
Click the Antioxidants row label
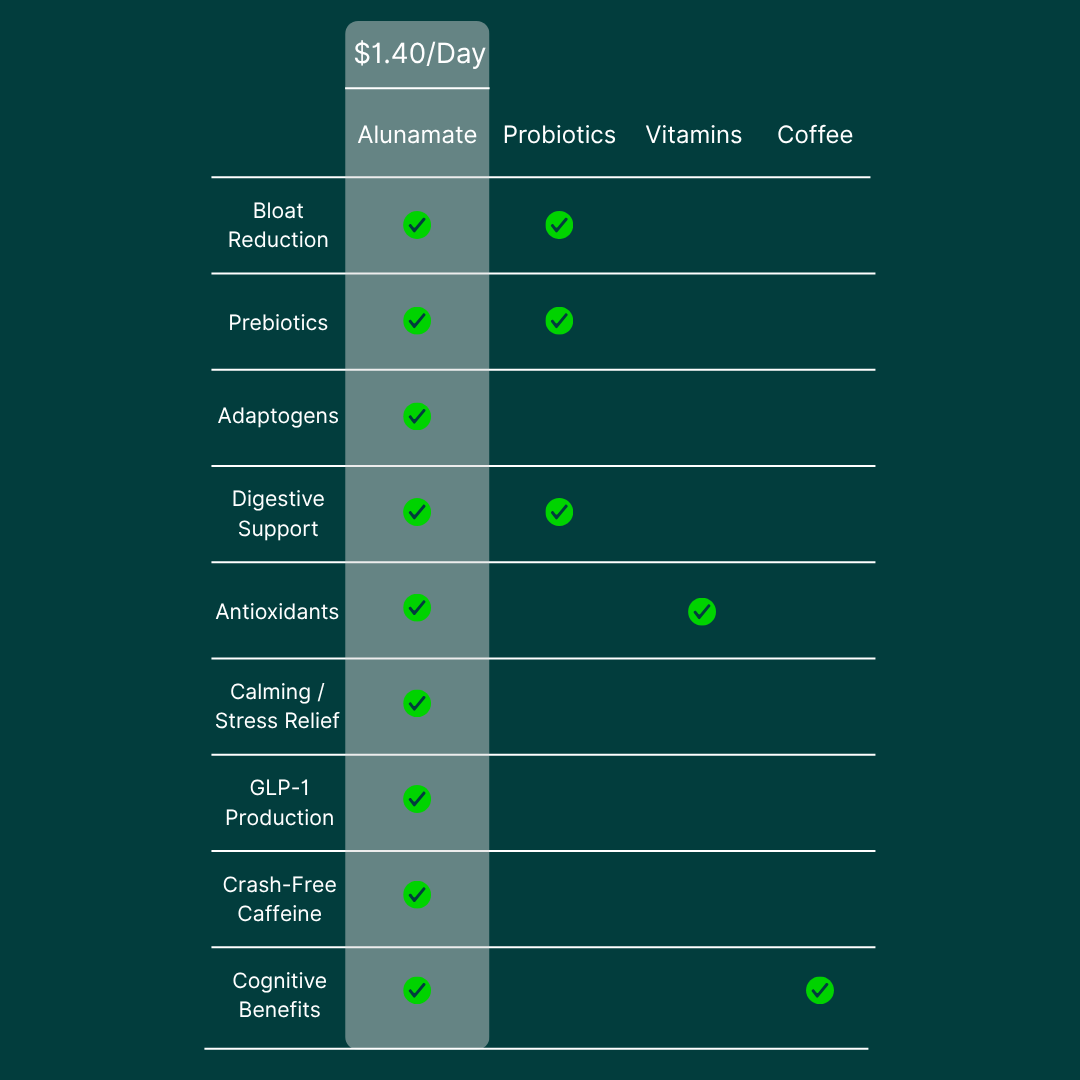[x=277, y=612]
